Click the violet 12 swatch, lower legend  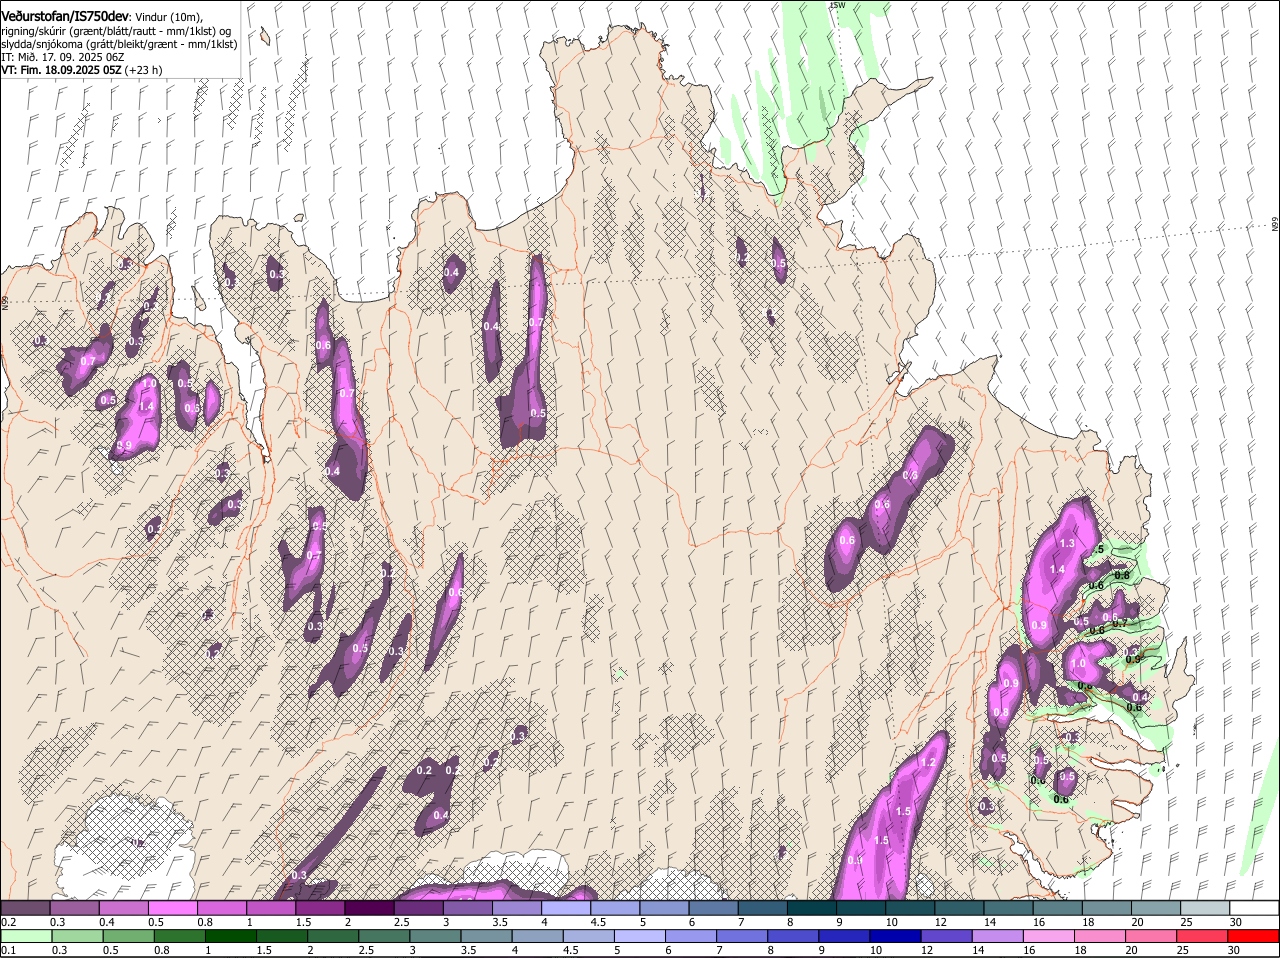point(946,937)
